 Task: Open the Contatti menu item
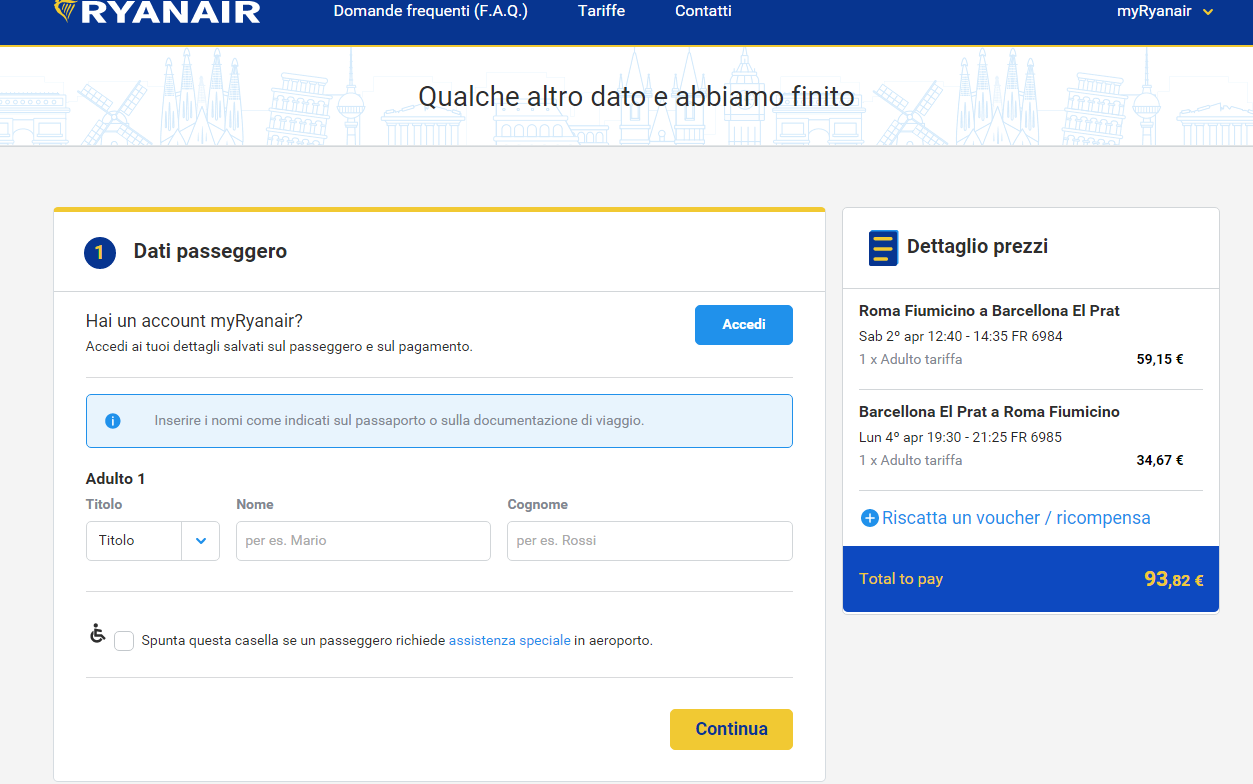coord(703,11)
